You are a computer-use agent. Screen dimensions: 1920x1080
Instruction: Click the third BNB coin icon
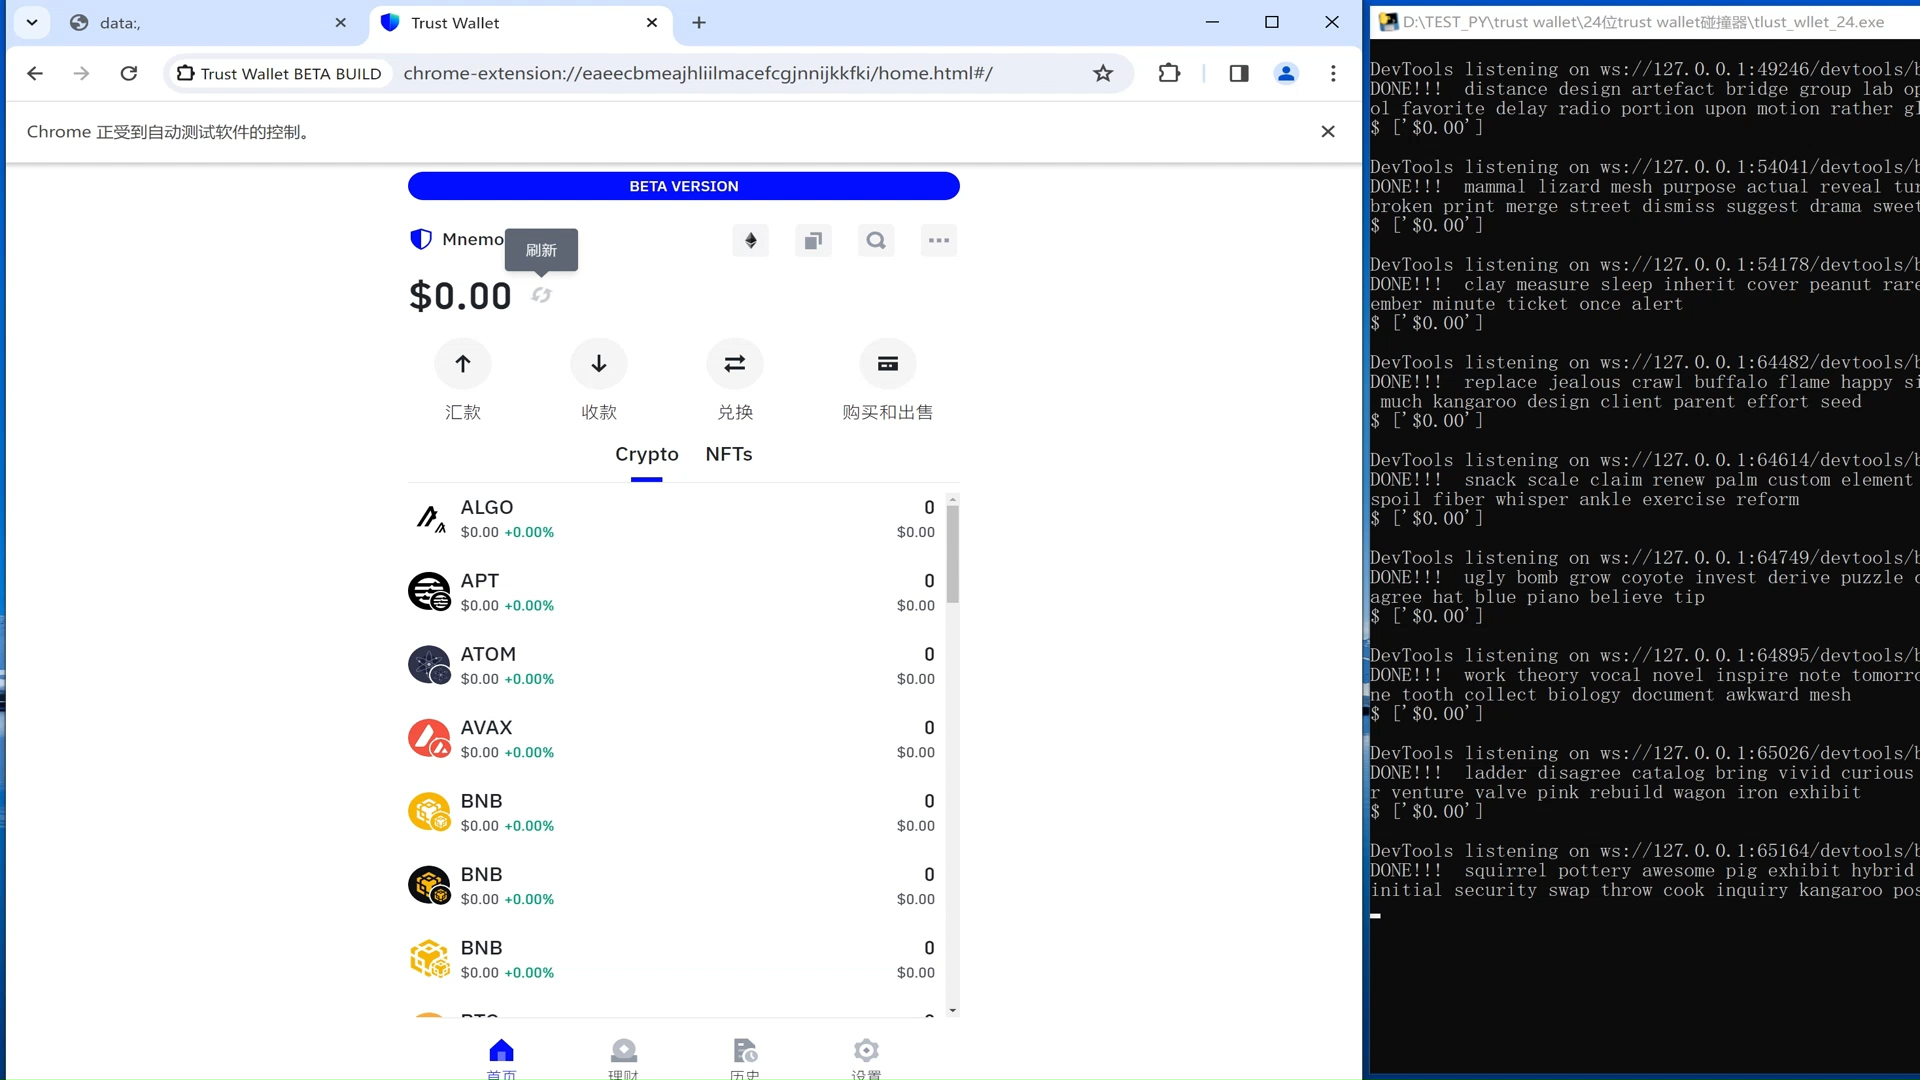pyautogui.click(x=430, y=958)
